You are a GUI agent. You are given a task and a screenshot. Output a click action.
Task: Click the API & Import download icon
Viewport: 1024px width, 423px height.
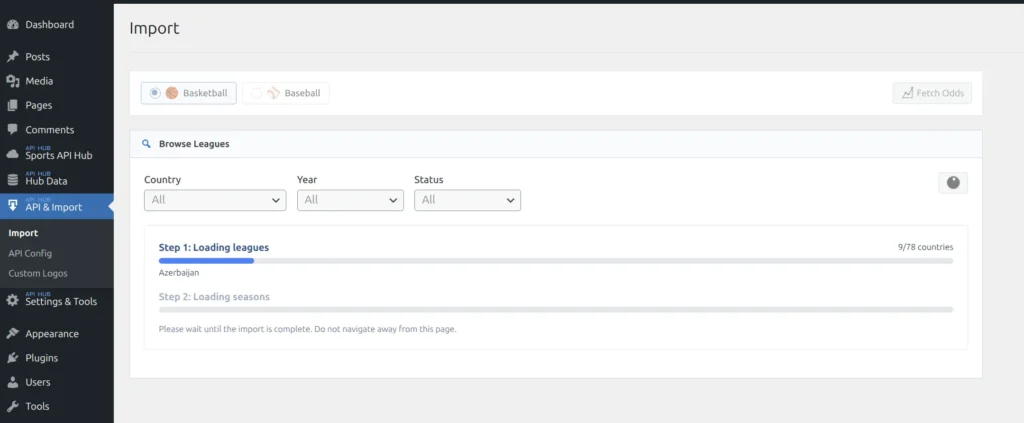[12, 206]
